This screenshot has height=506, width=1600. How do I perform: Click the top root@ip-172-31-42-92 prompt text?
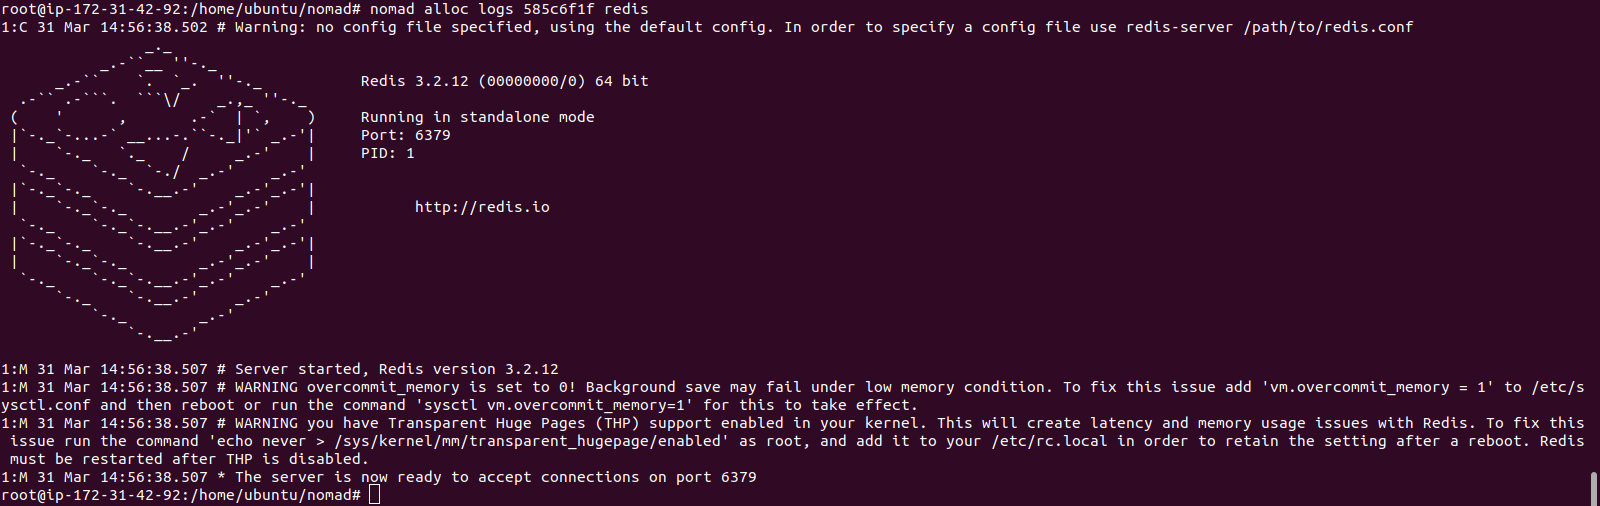181,9
